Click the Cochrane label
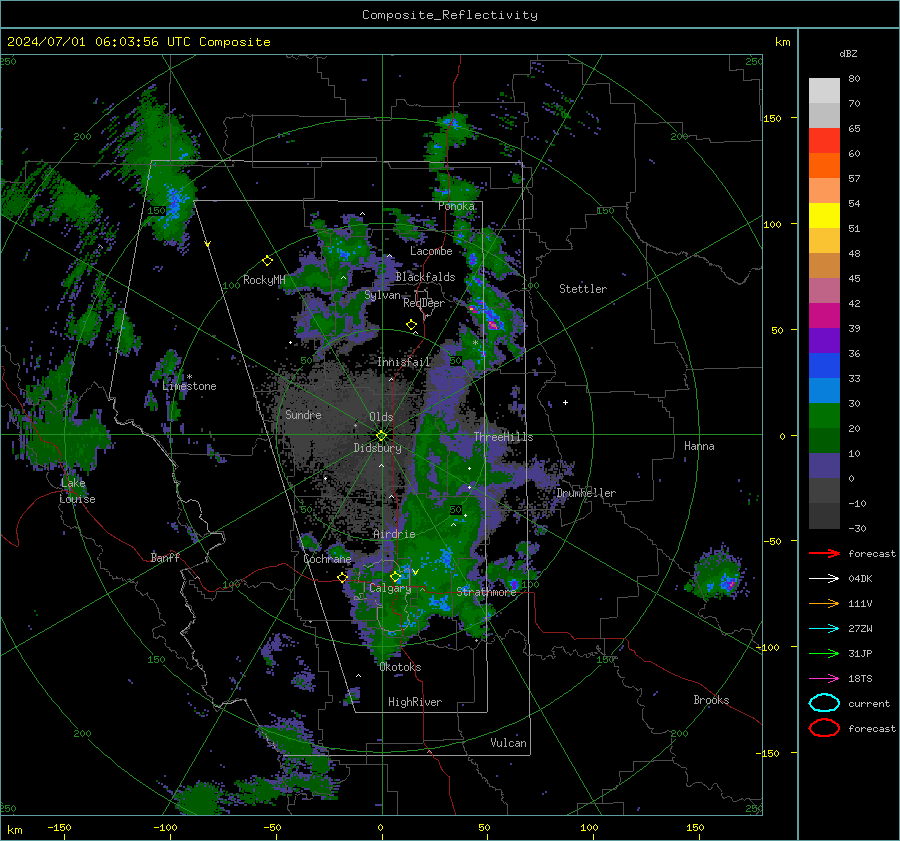 [x=327, y=559]
